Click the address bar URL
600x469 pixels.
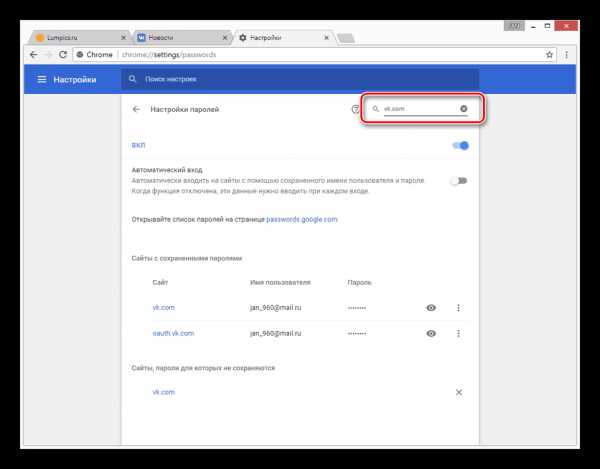[x=169, y=55]
